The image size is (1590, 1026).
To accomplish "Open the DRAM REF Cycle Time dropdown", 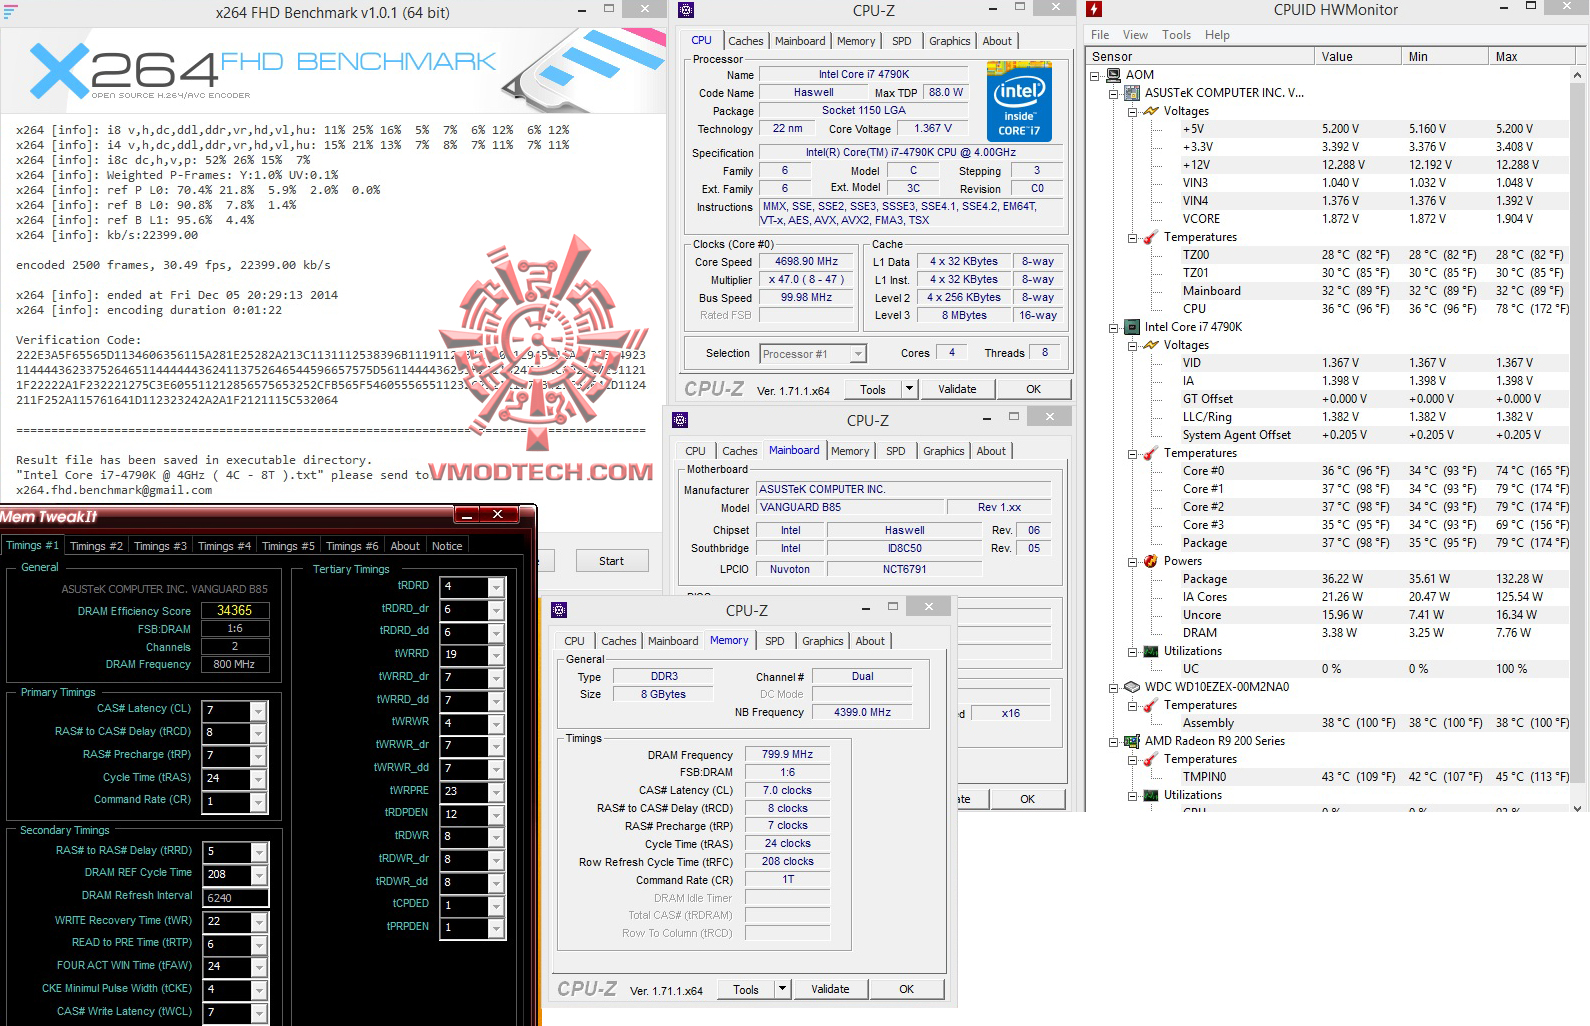I will [x=259, y=874].
